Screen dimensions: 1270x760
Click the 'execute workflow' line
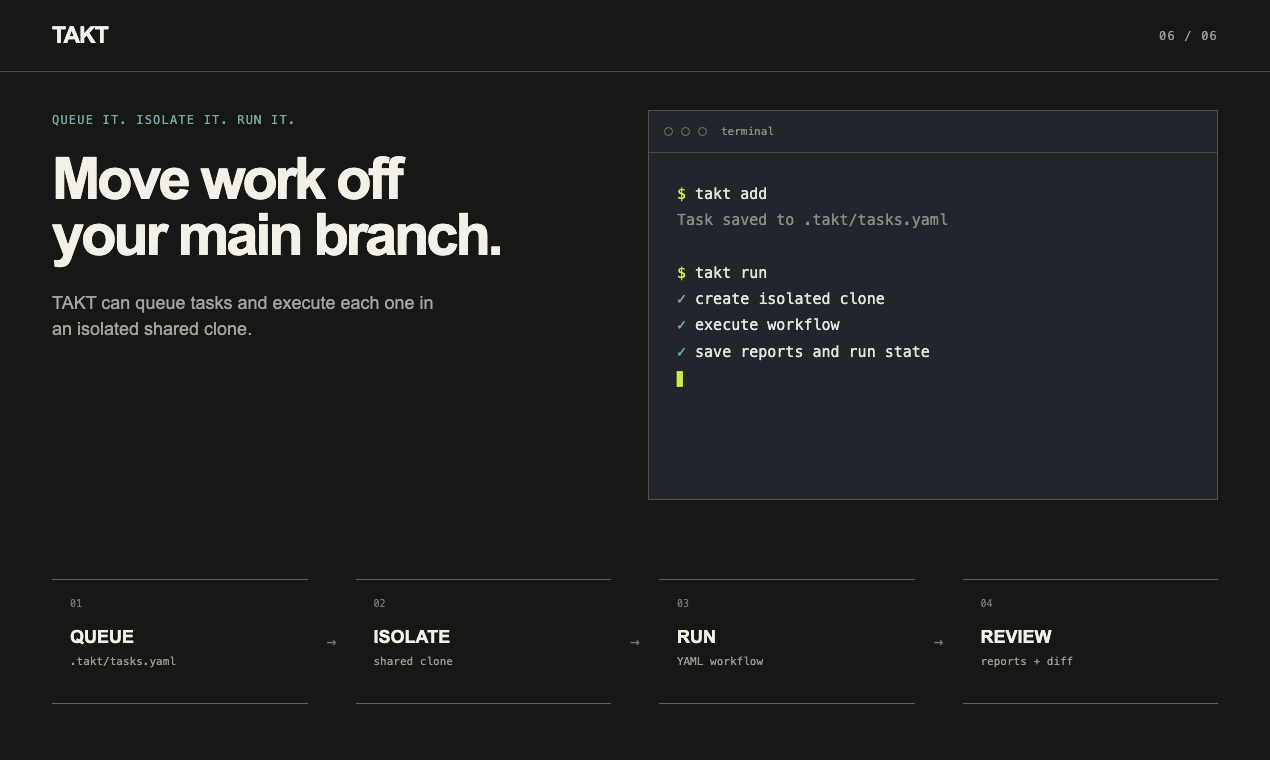[x=767, y=325]
